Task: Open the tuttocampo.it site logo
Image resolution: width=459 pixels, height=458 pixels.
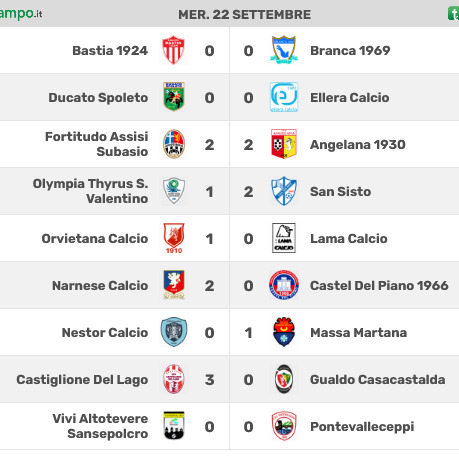Action: (21, 14)
